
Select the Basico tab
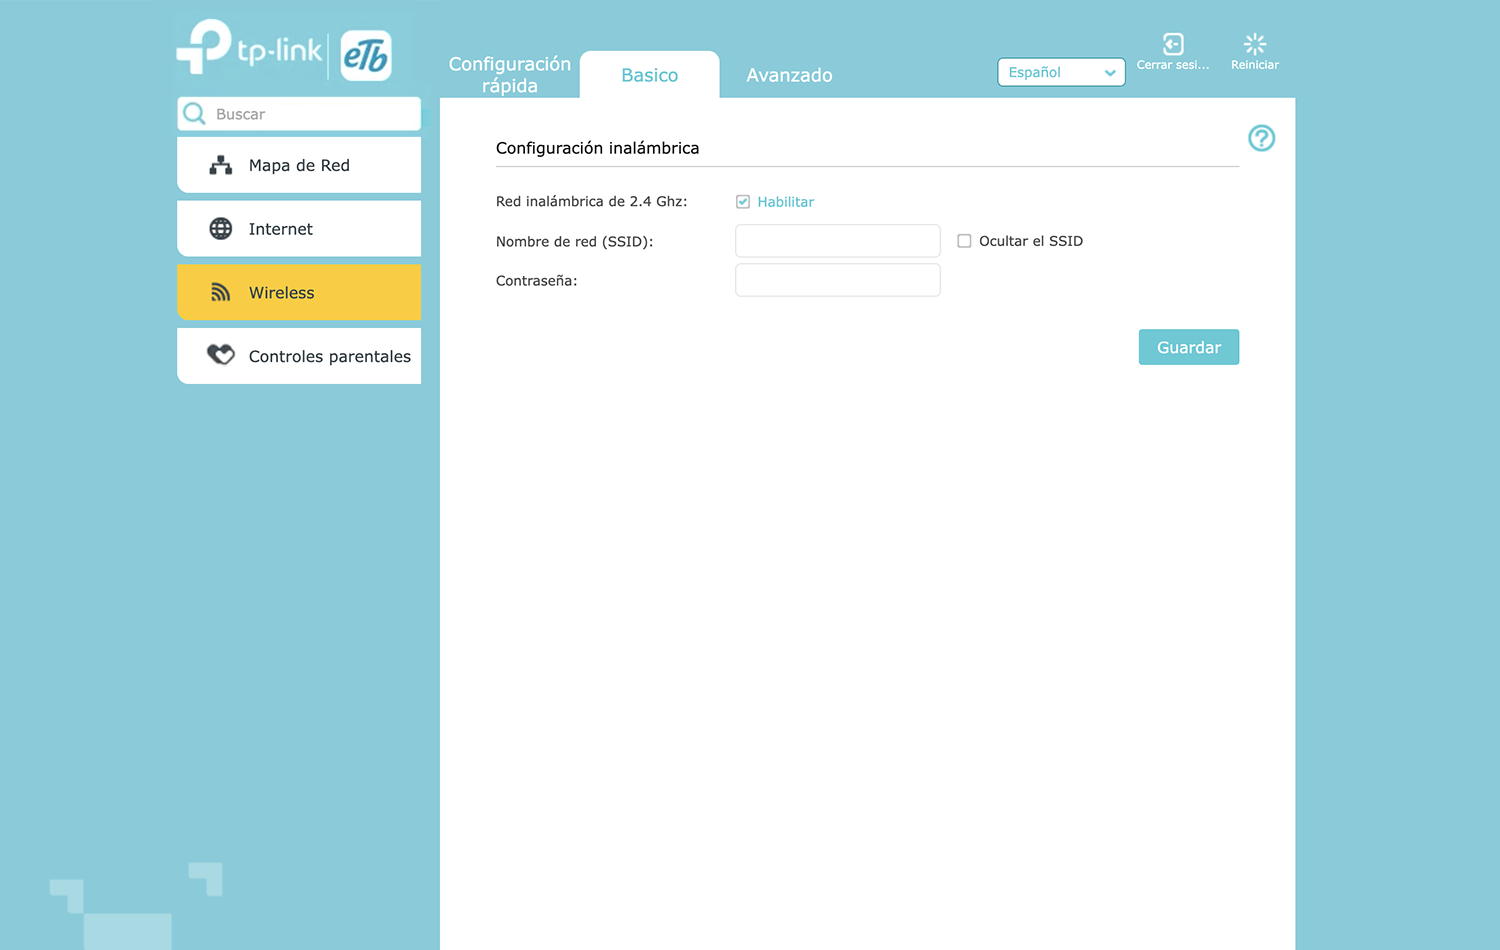coord(649,75)
